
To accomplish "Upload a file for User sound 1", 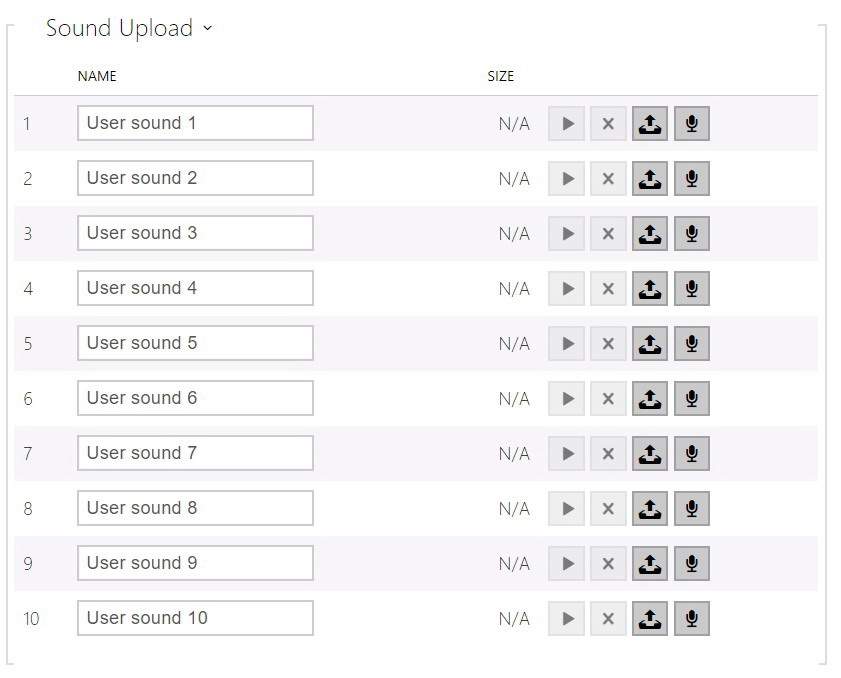I will [x=649, y=123].
